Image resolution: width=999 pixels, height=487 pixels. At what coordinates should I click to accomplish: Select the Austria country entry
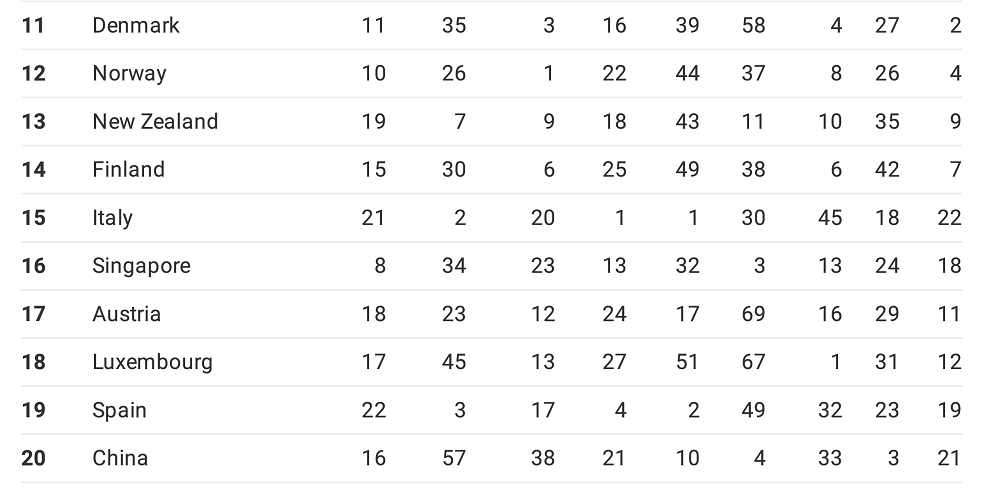[126, 314]
